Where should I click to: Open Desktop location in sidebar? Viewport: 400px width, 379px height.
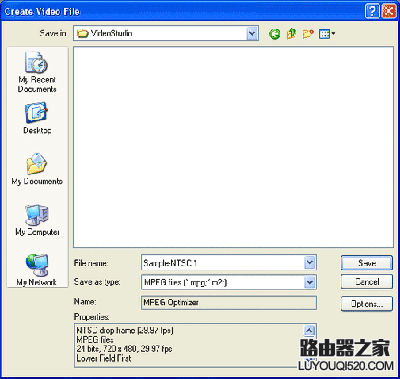click(37, 118)
